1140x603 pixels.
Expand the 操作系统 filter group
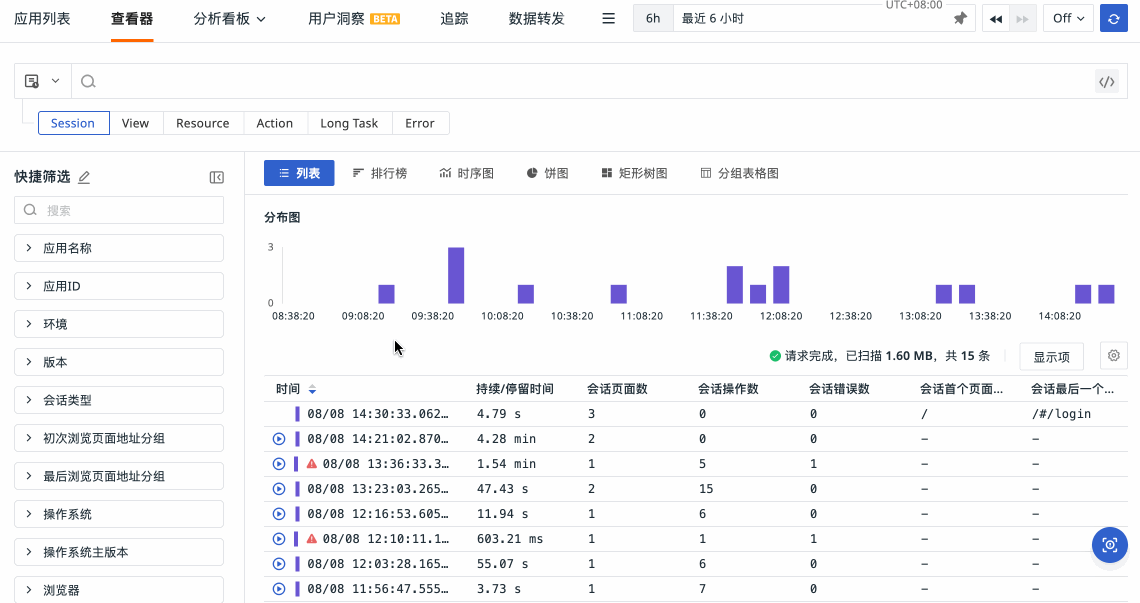119,514
